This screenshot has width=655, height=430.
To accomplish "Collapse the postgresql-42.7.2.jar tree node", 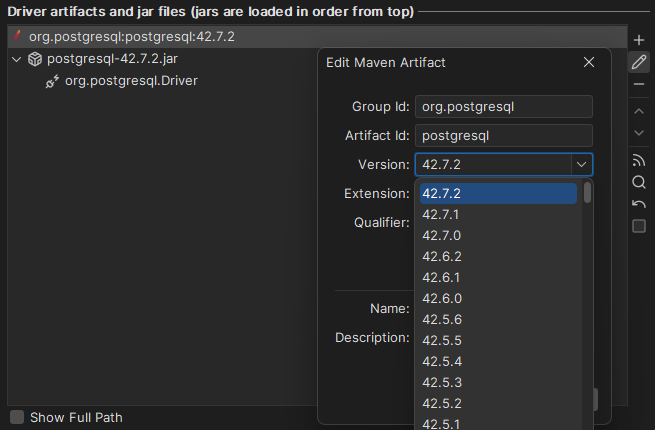I will pos(16,59).
